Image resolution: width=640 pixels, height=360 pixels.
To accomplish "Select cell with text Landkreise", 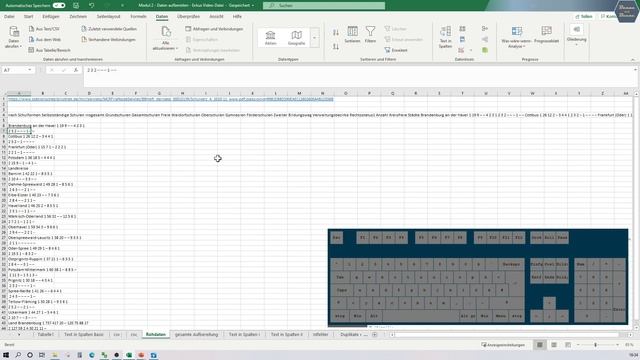I will (19, 168).
